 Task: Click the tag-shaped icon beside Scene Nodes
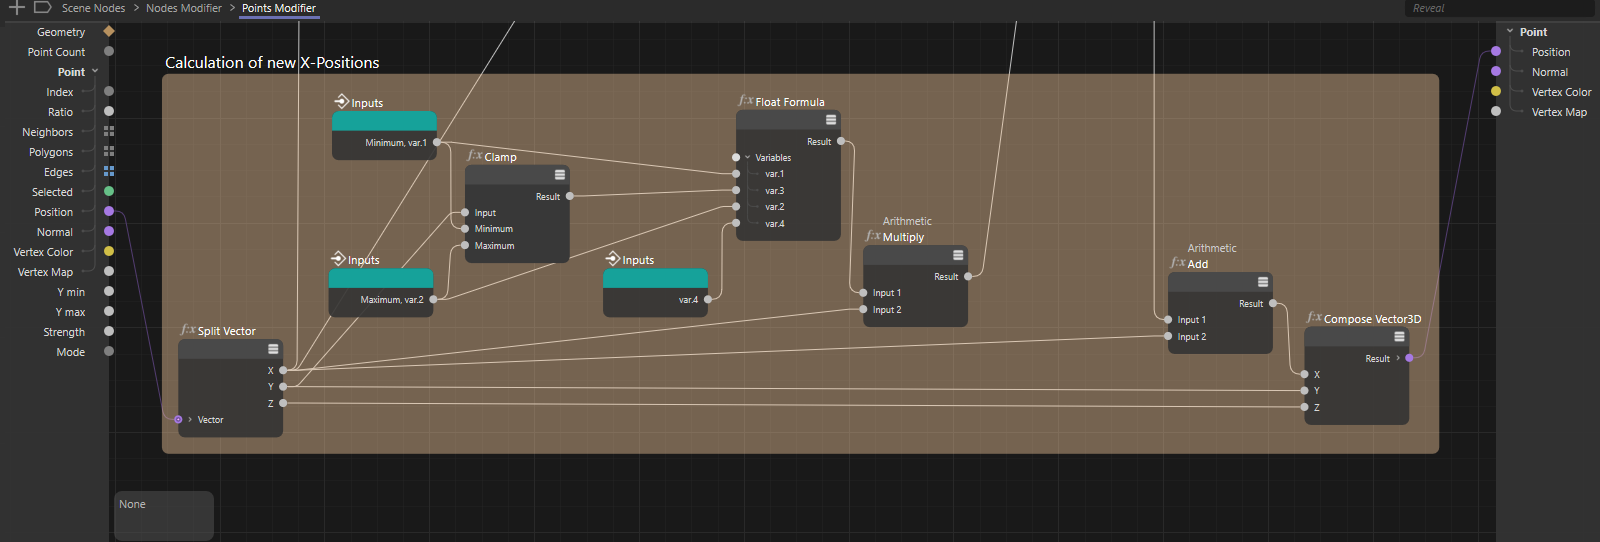[x=42, y=8]
